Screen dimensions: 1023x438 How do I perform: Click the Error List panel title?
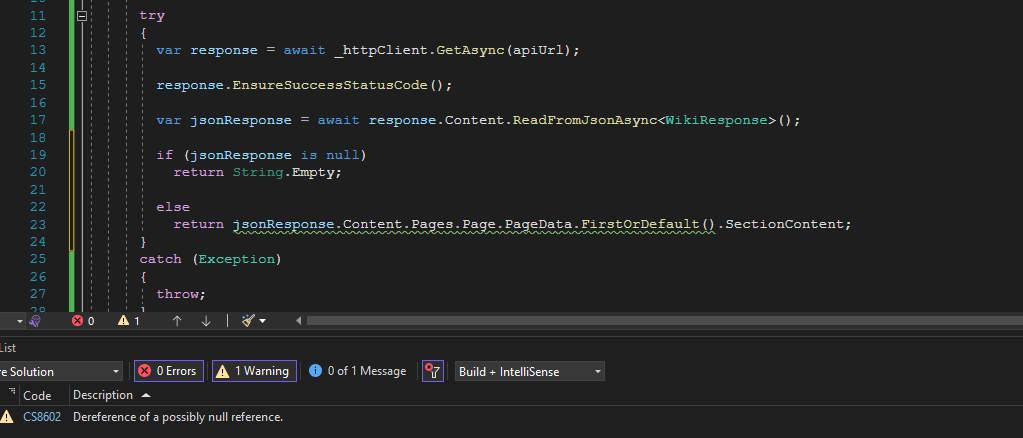(8, 348)
